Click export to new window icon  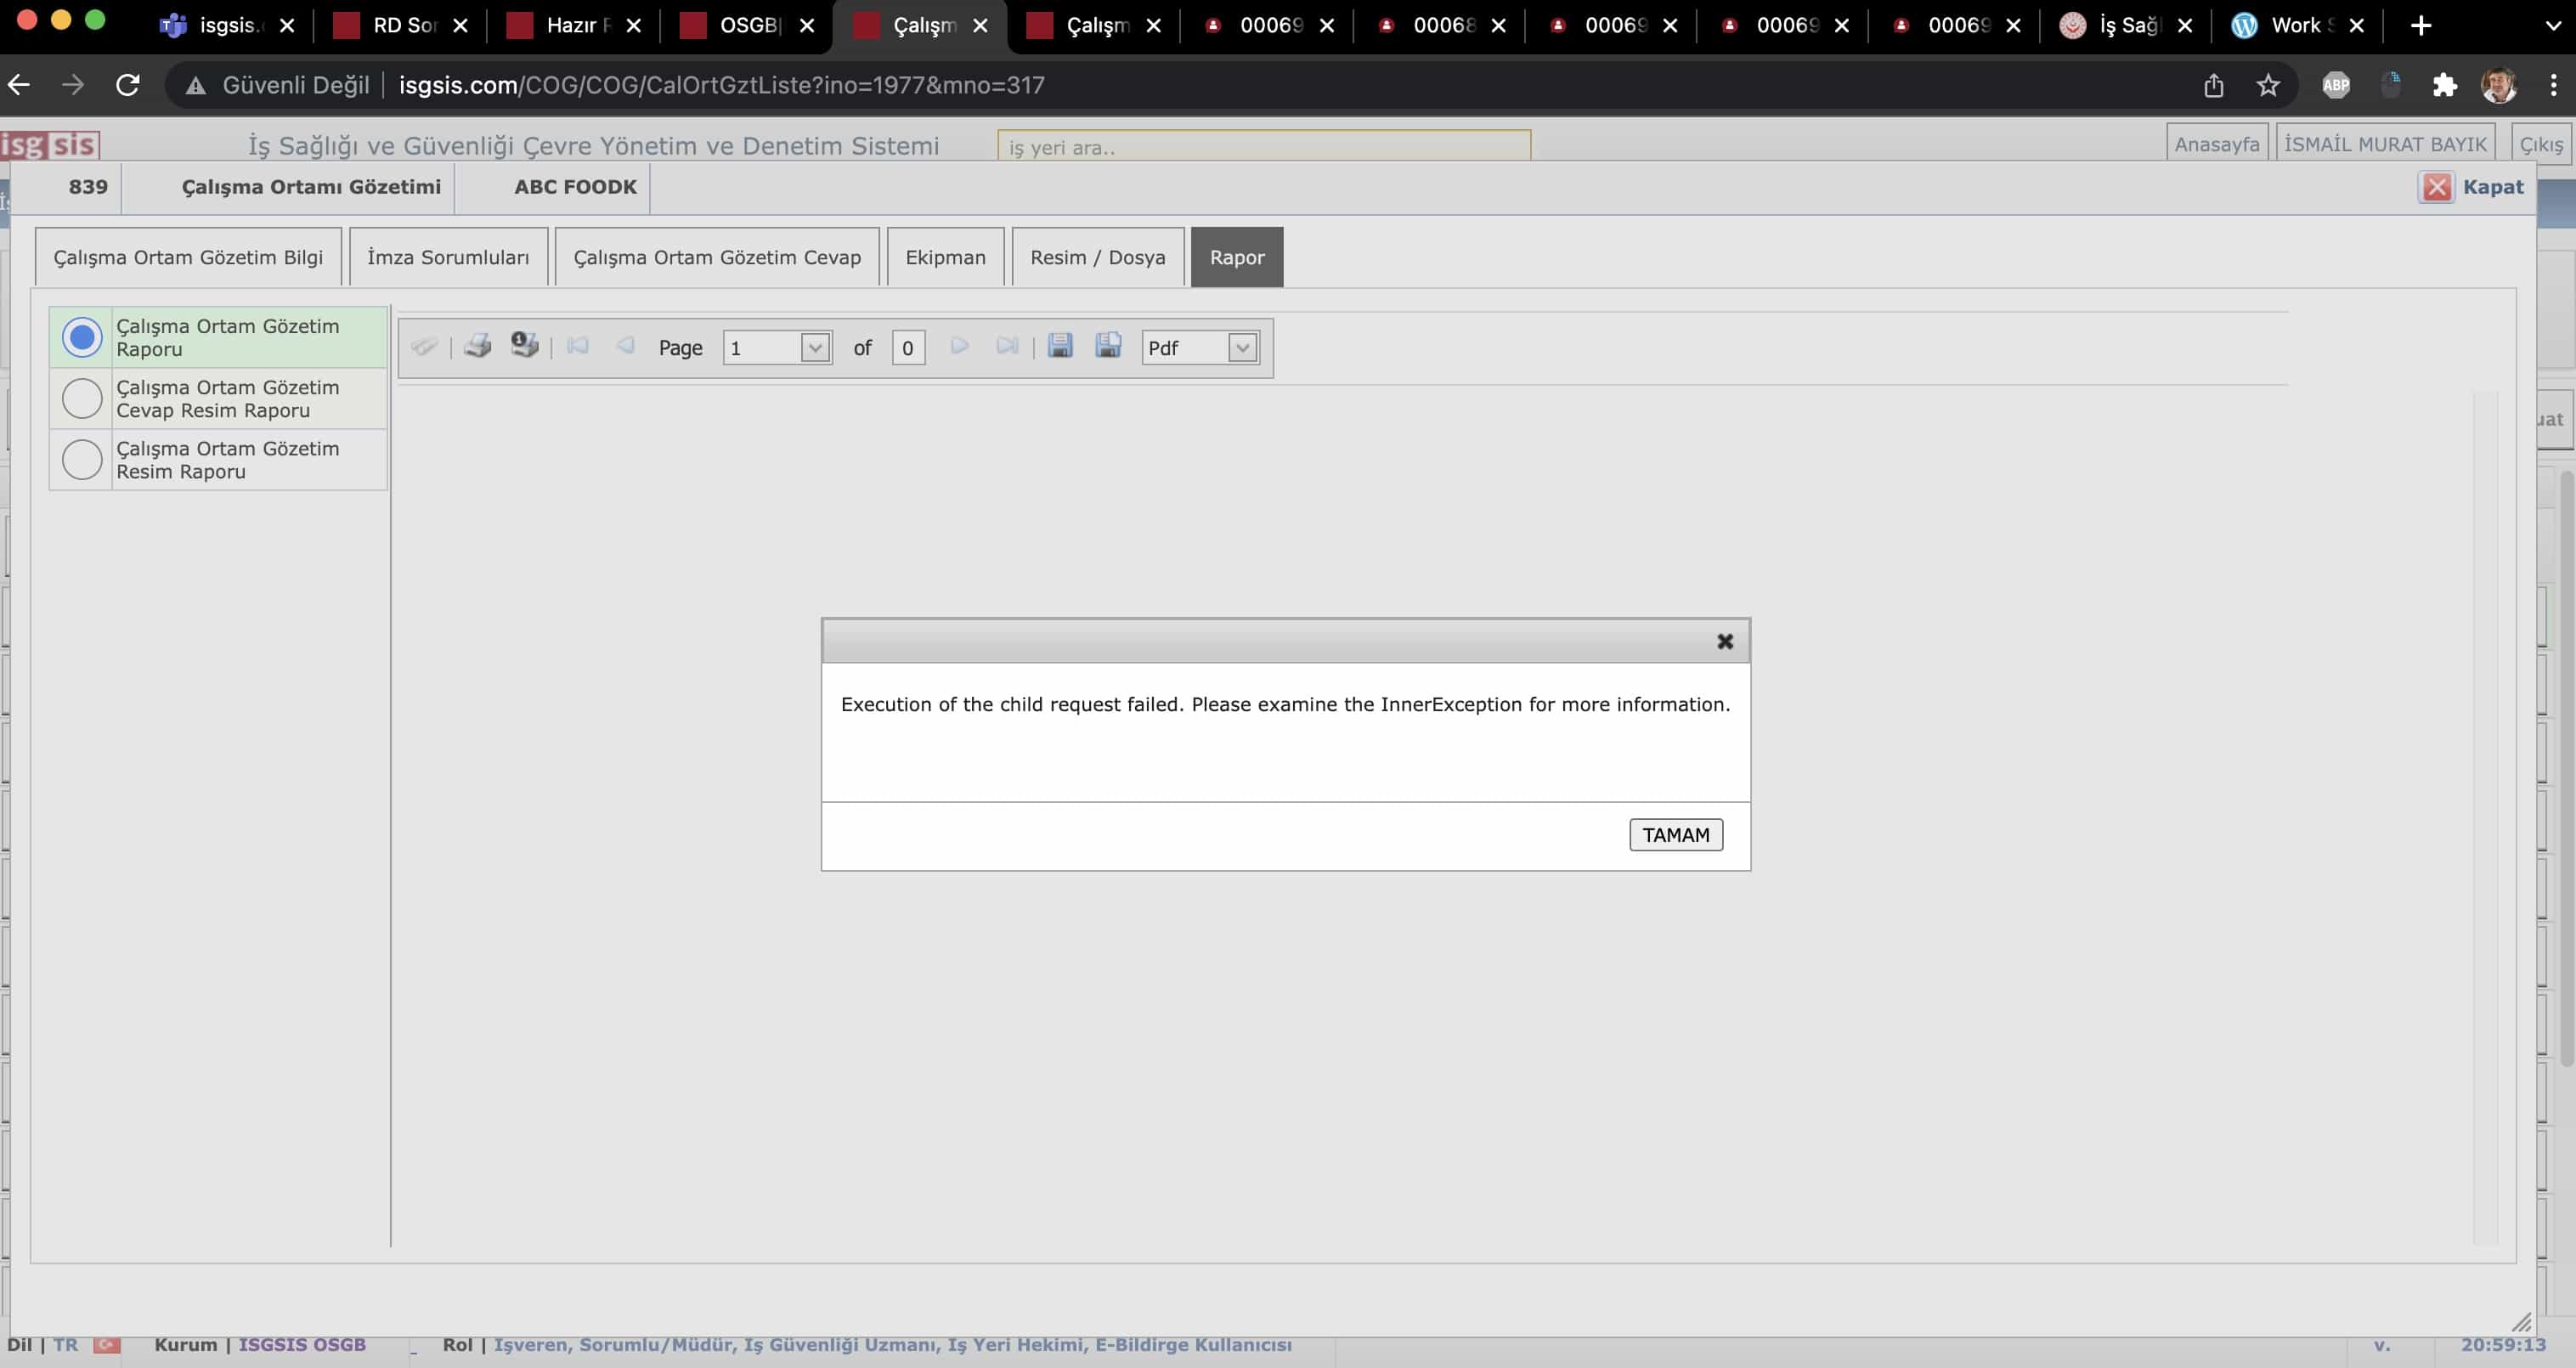[x=1107, y=346]
